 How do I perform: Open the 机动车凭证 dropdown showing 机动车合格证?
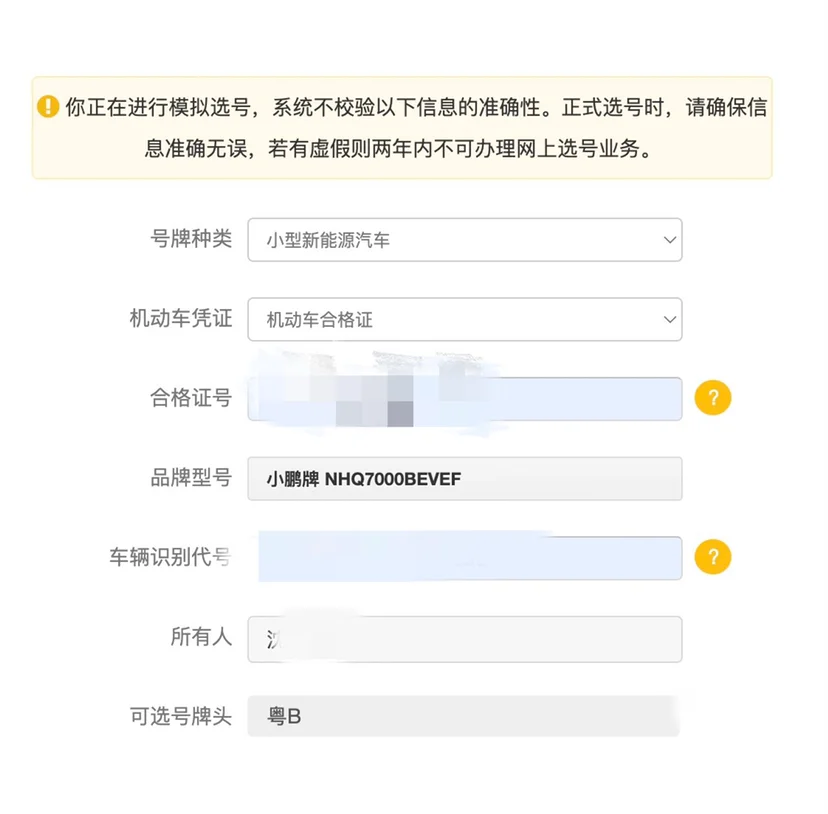click(465, 320)
